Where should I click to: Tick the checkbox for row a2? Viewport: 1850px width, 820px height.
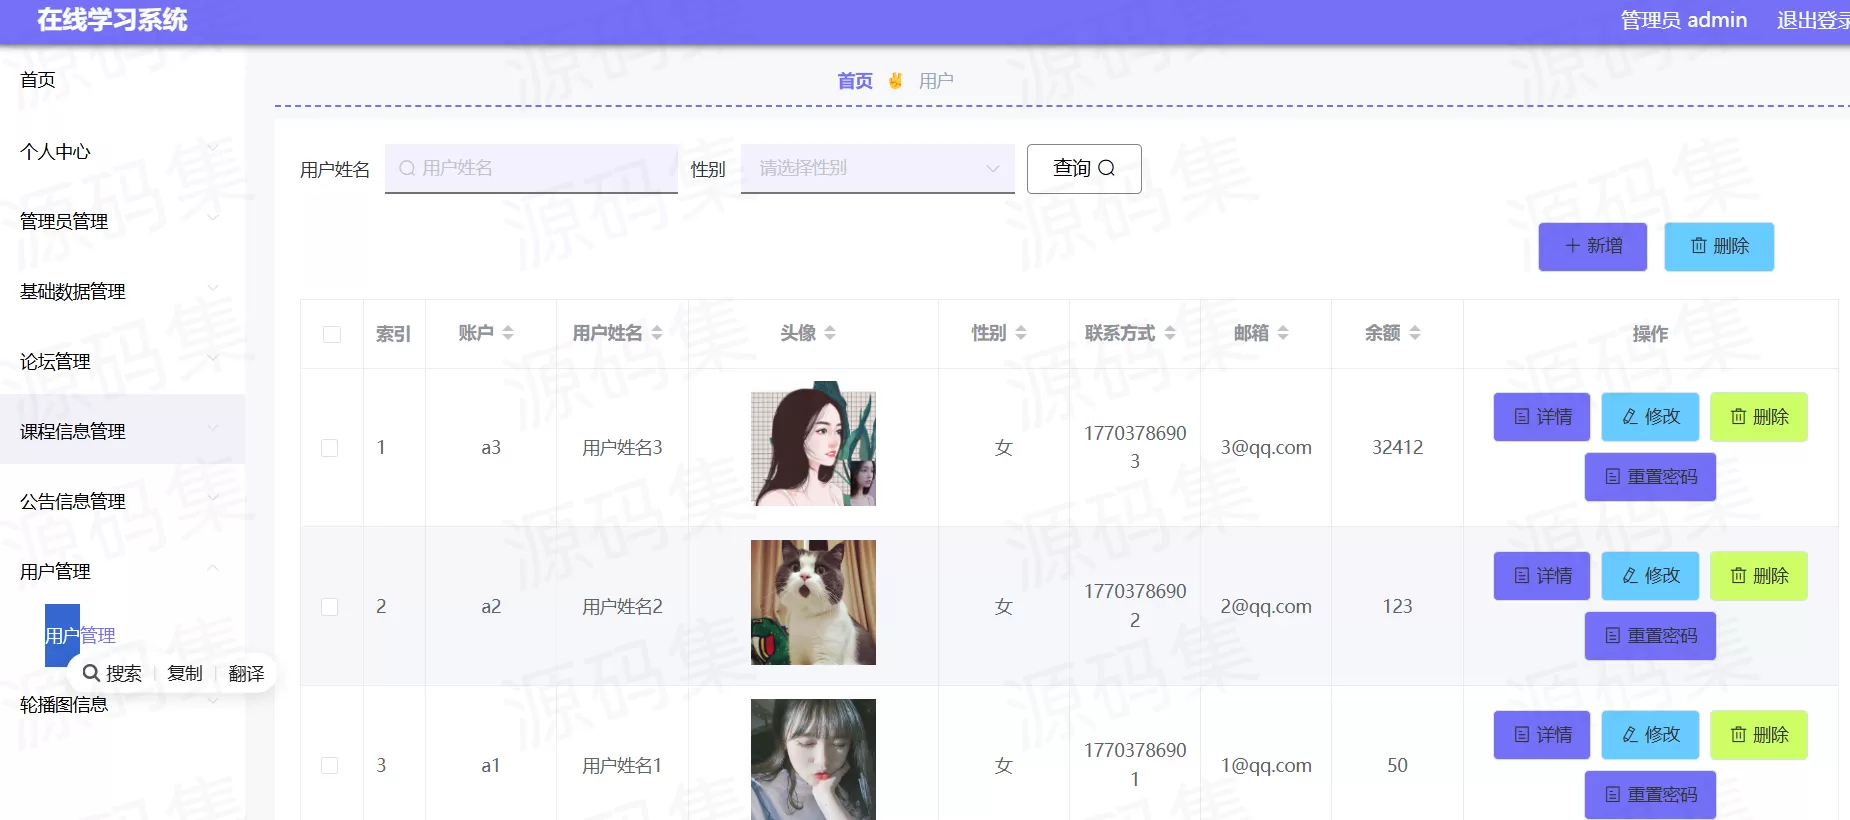(329, 607)
